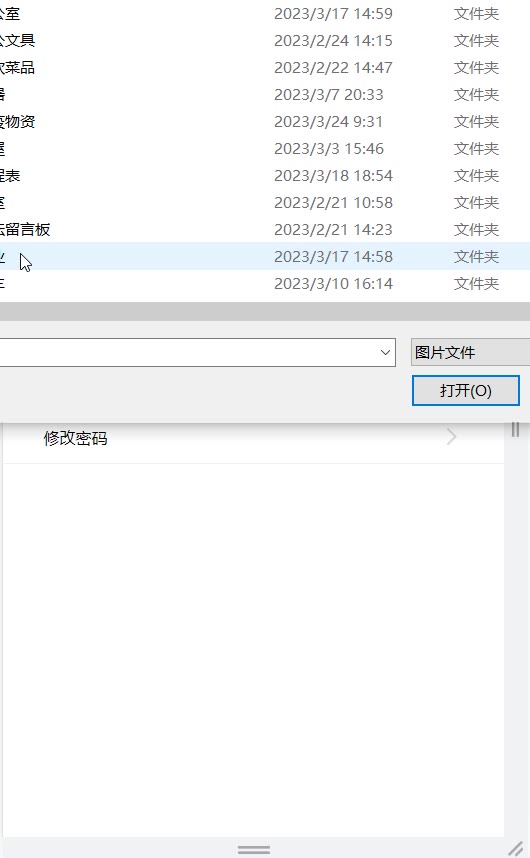Select the folder dated 2023/3/7 20:33
The width and height of the screenshot is (530, 858).
click(265, 95)
